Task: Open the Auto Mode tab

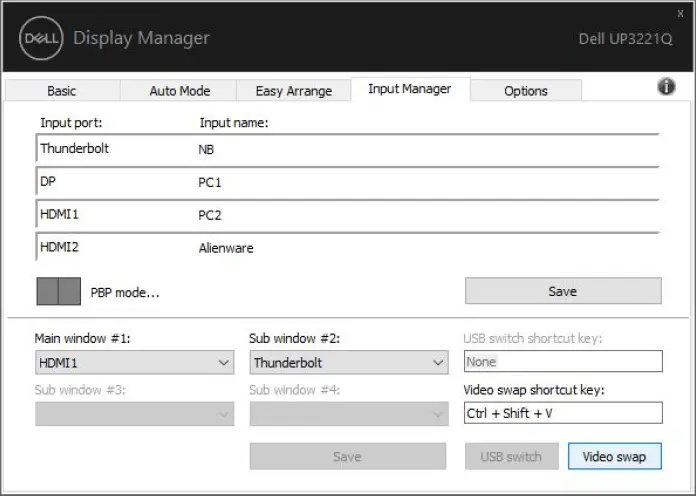Action: point(180,91)
